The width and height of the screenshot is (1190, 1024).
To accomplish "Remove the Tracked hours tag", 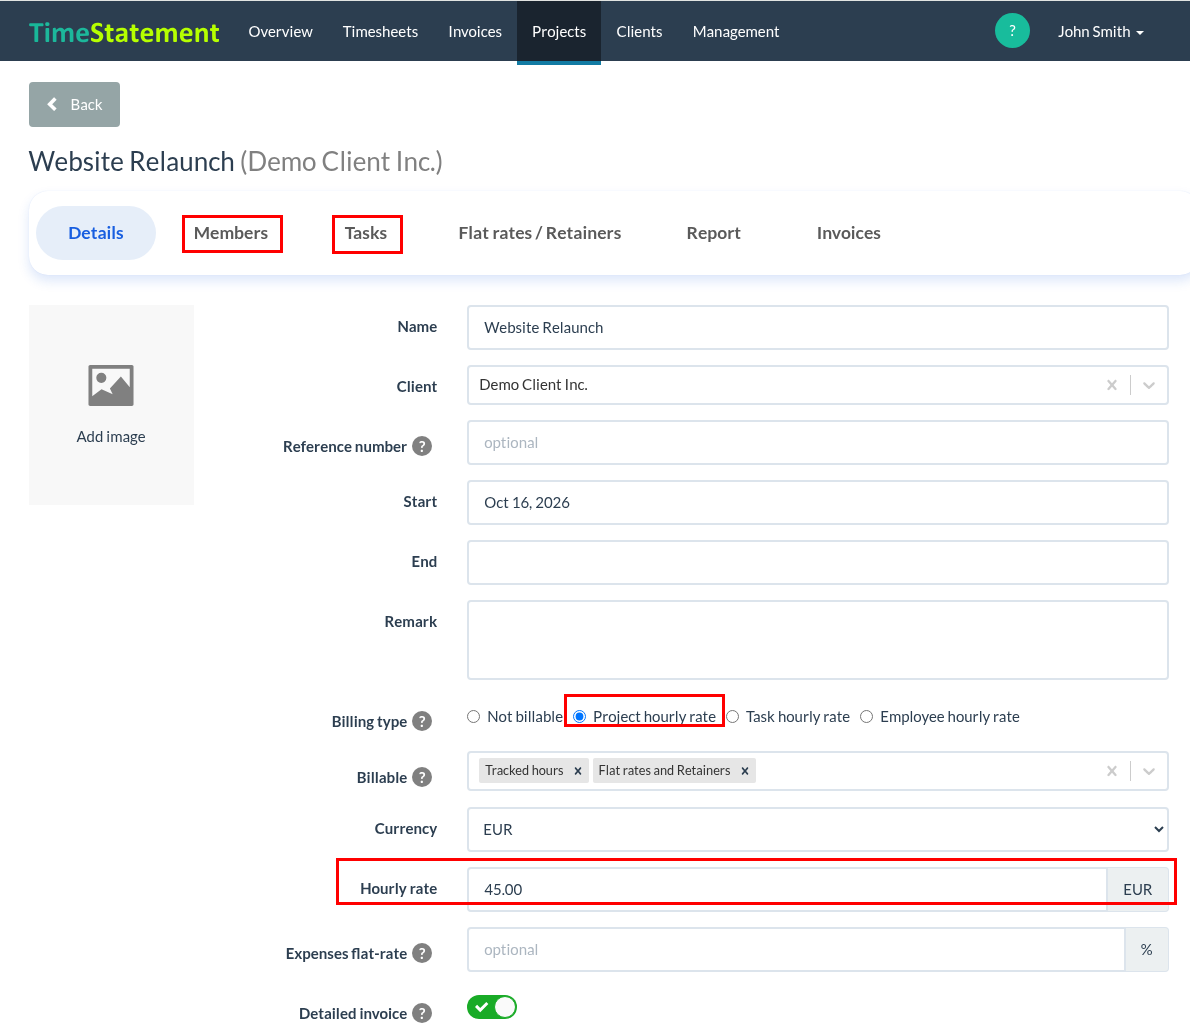I will [578, 771].
